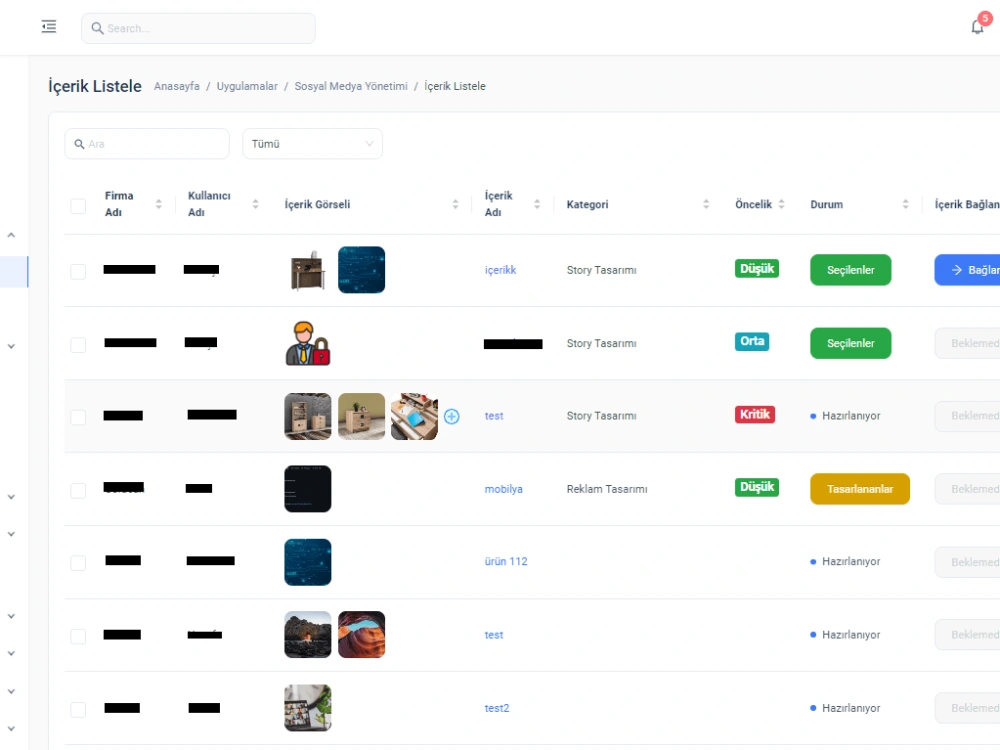Sort by Kullanıcı Adı column arrows

point(255,204)
